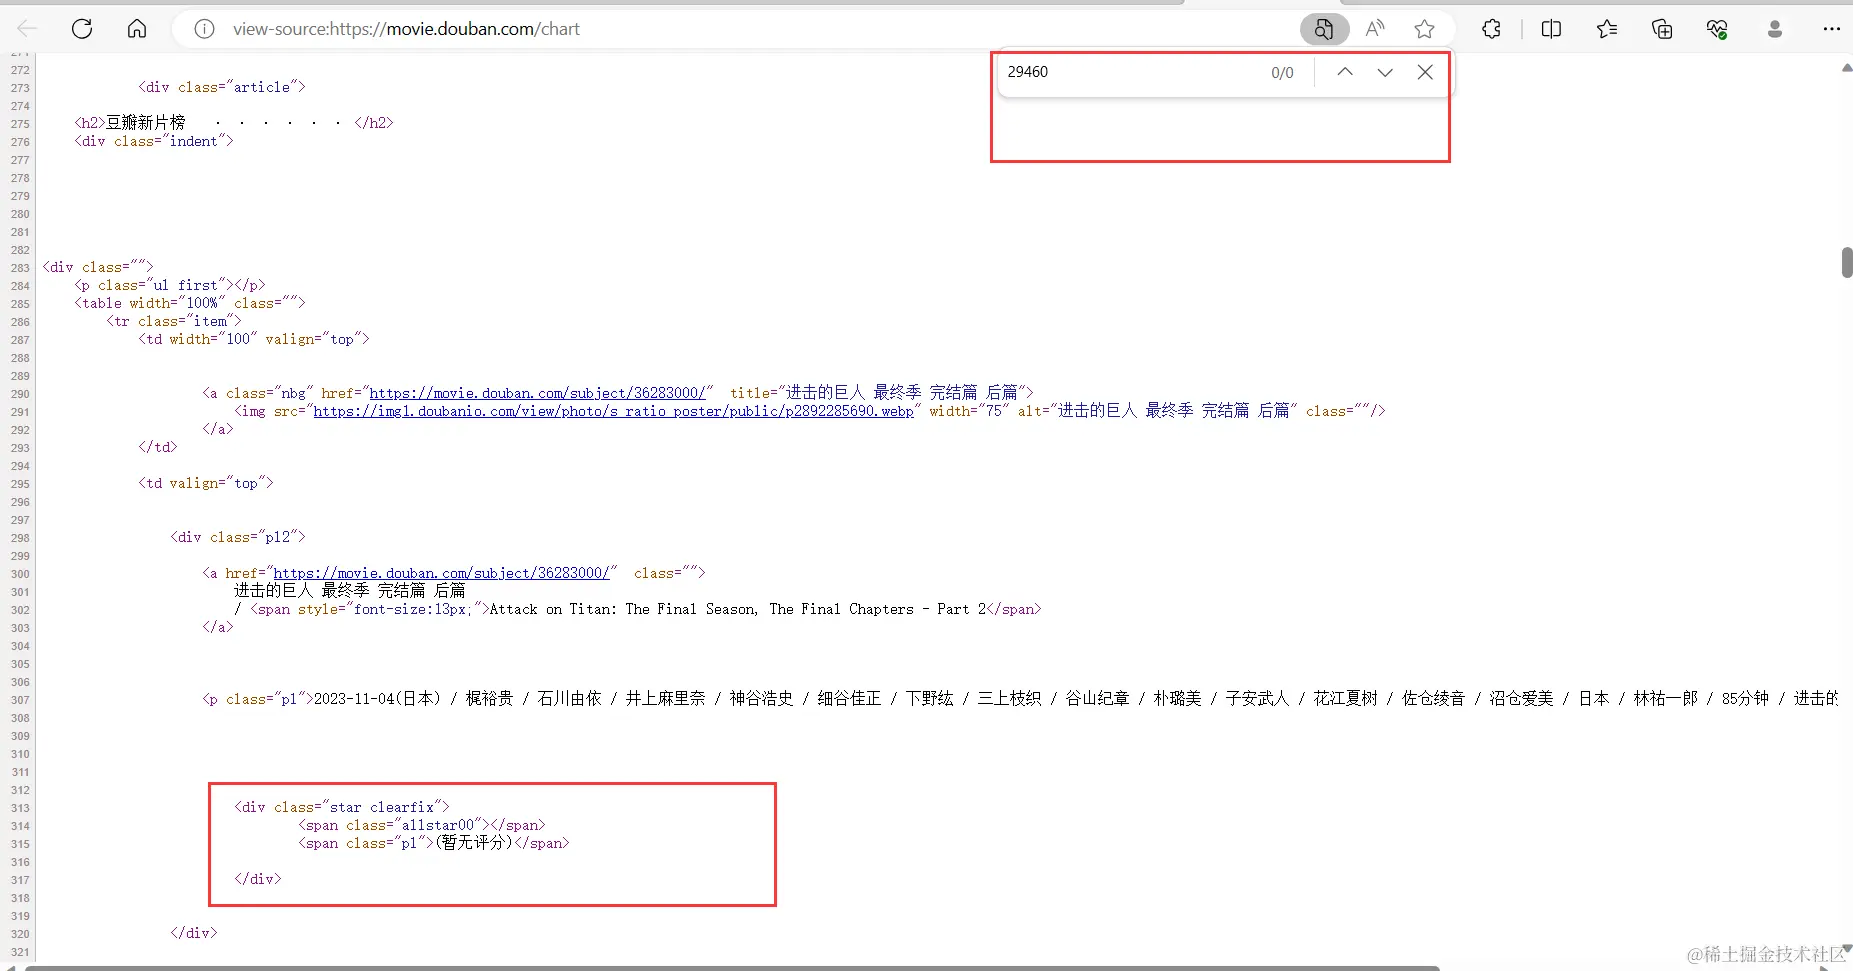The image size is (1853, 971).
Task: Click the div class="indent" line
Action: [x=154, y=141]
